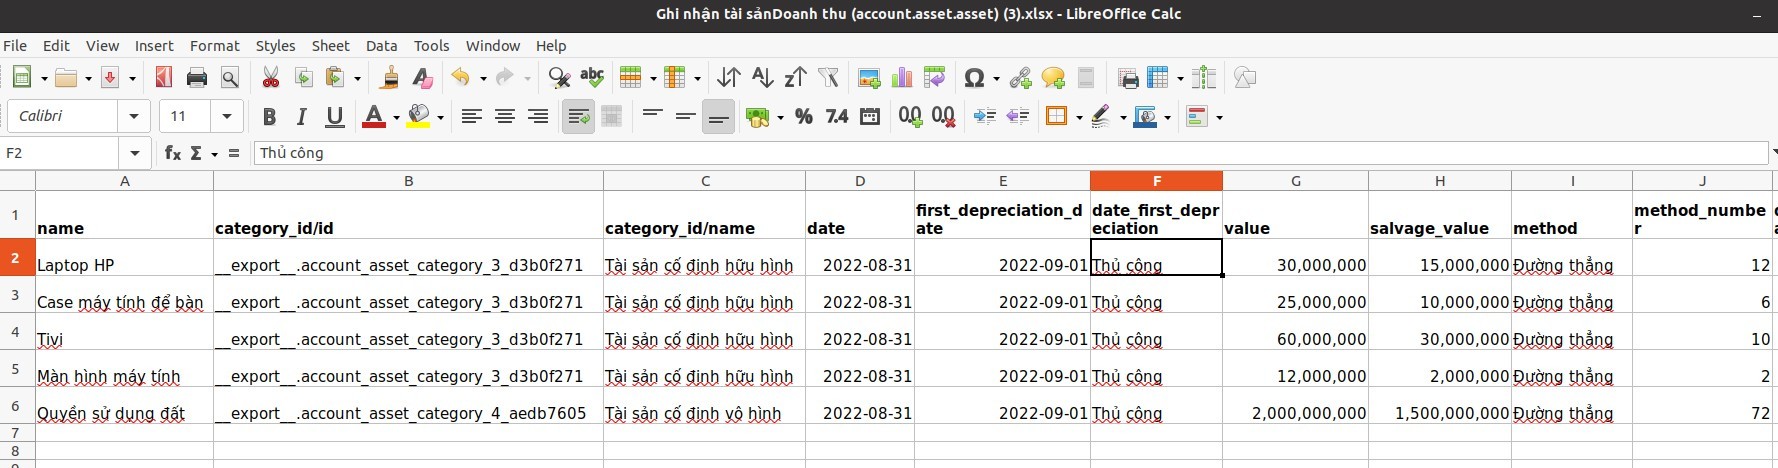Click the Paste clipboard icon
The width and height of the screenshot is (1778, 468).
pos(336,78)
